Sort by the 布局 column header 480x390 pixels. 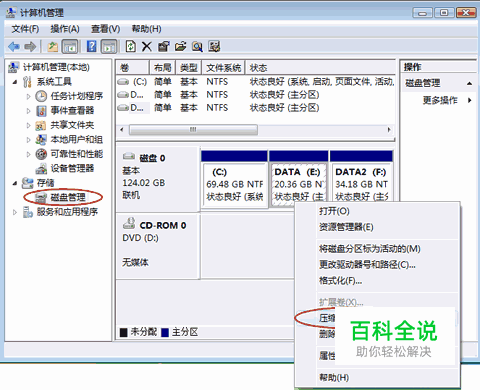pos(163,68)
